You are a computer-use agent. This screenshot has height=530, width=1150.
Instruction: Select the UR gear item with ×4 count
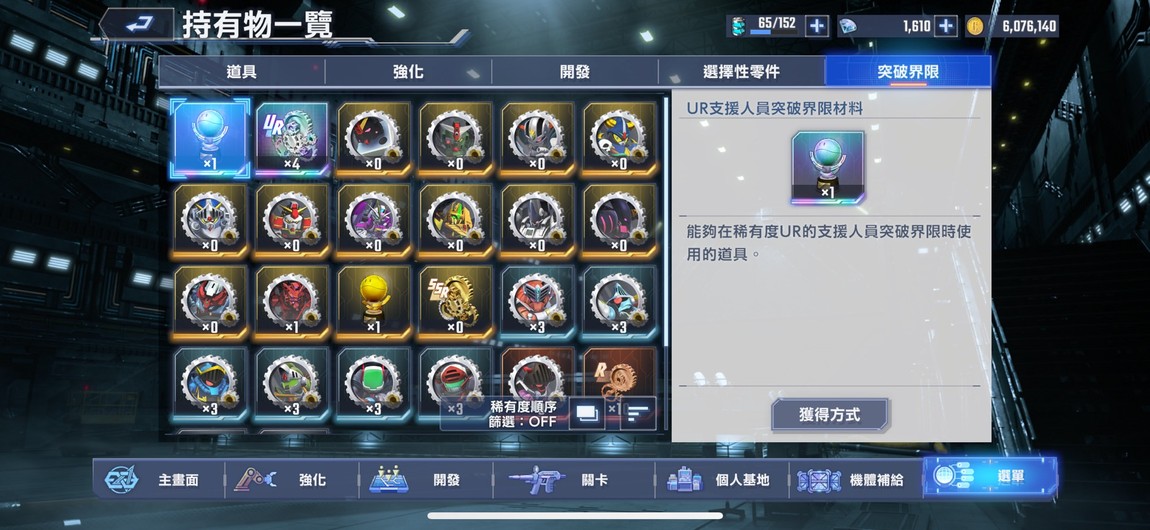pos(292,139)
